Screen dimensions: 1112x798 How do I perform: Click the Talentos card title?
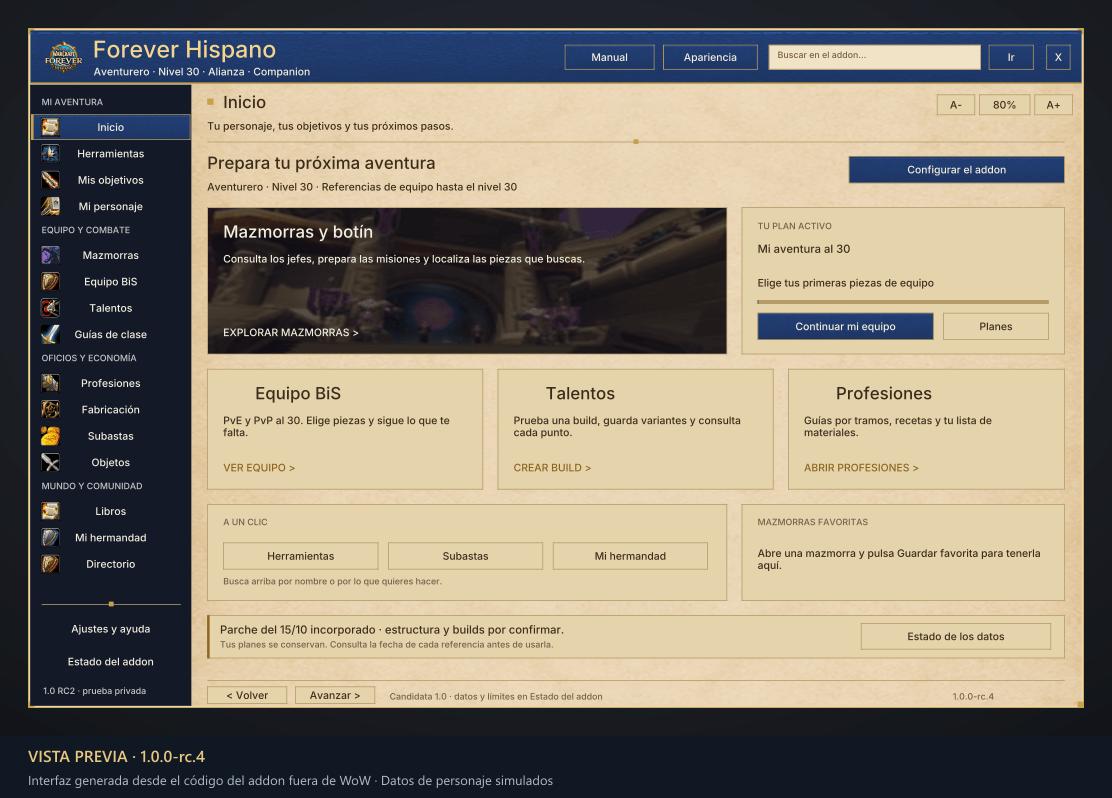click(x=580, y=394)
